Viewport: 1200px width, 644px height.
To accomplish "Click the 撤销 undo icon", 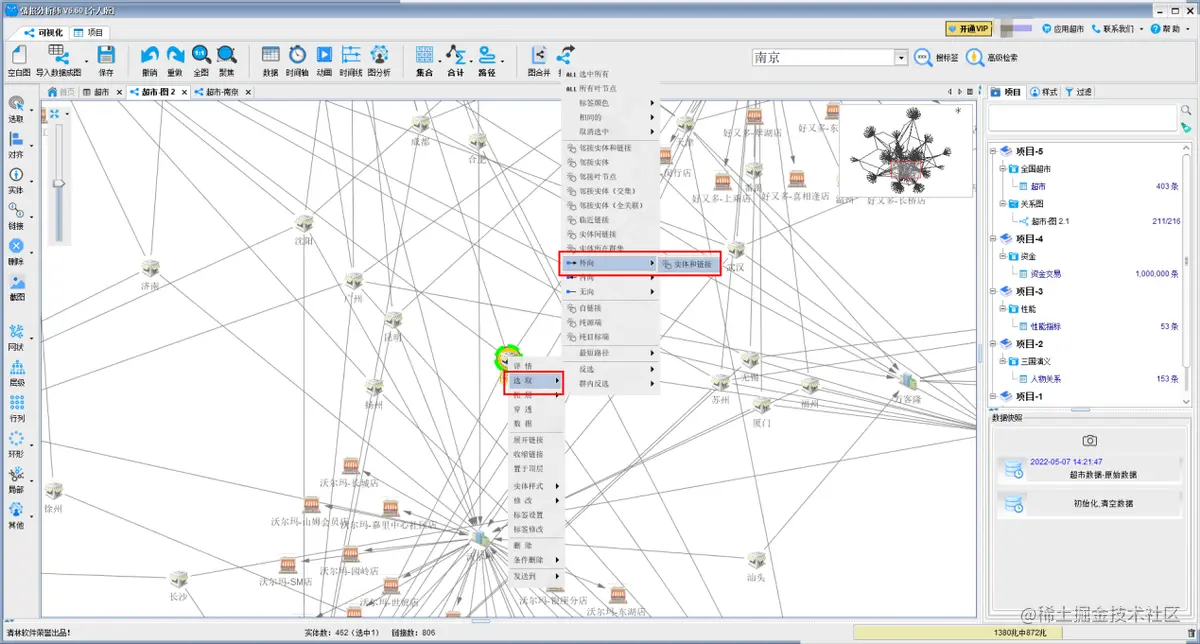I will 150,56.
